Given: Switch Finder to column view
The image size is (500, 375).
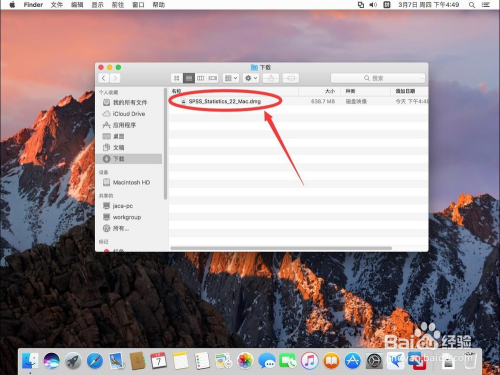Looking at the screenshot, I should click(201, 78).
